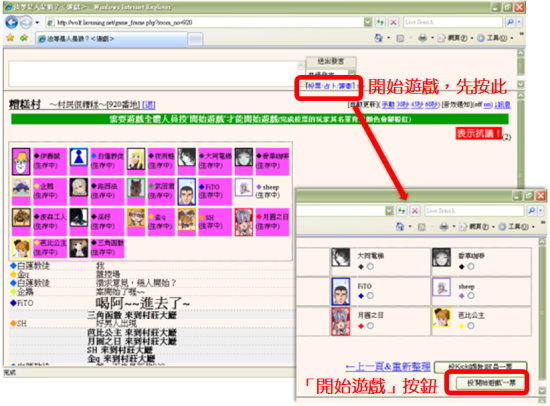
Task: Click the message text input area
Action: 154,74
